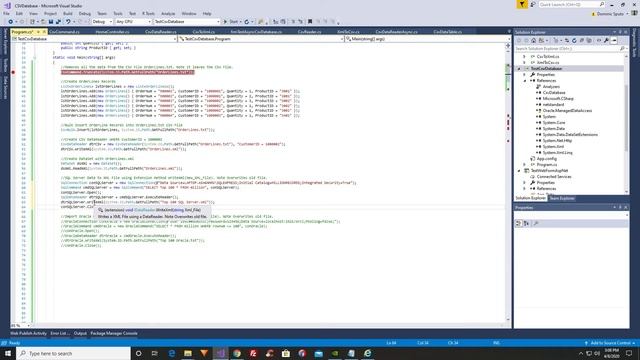Click the Quick Launch search box
The height and width of the screenshot is (360, 640).
571,4
